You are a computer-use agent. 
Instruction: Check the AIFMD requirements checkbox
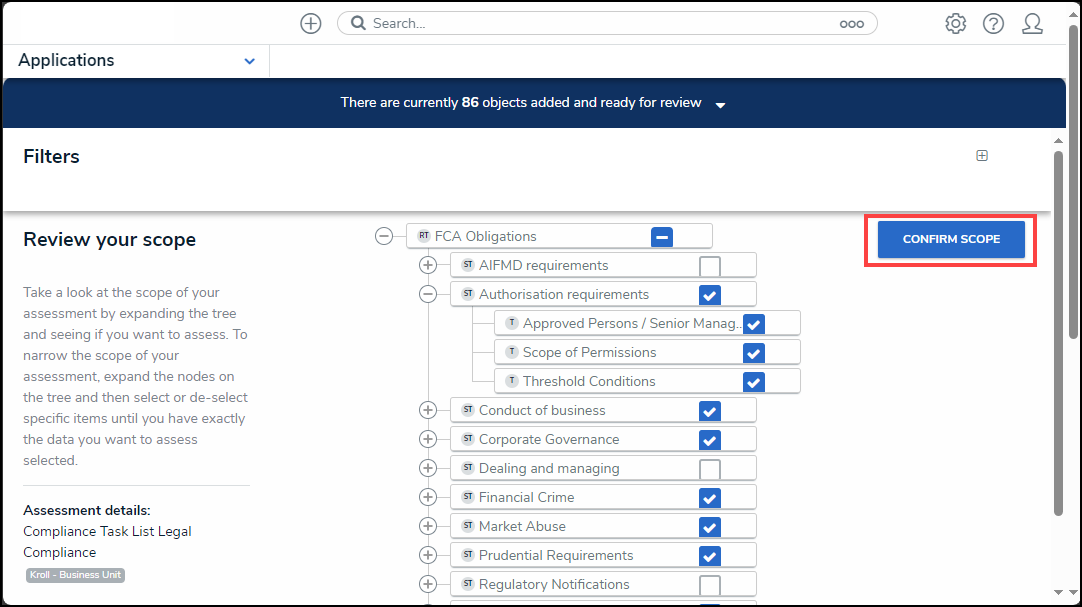coord(709,266)
